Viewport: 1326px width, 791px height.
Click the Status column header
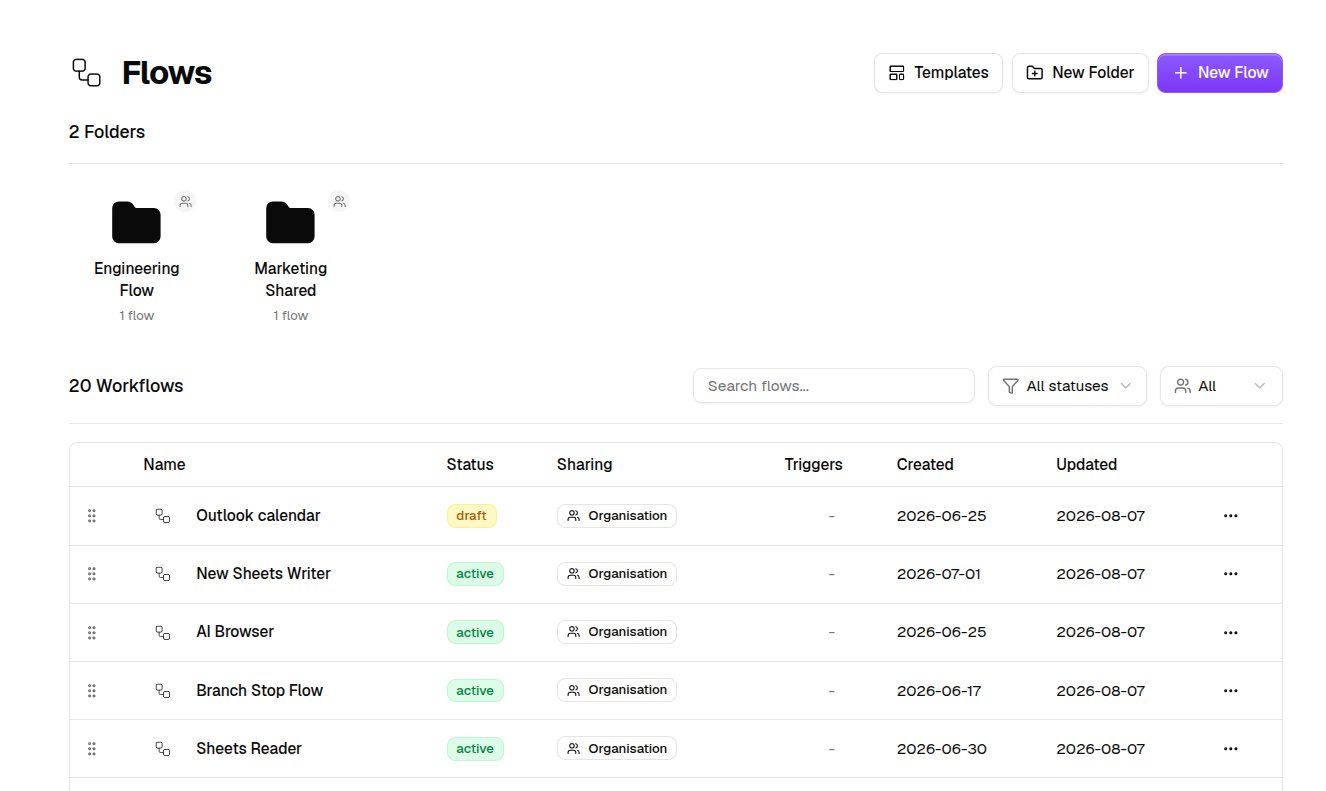(470, 464)
